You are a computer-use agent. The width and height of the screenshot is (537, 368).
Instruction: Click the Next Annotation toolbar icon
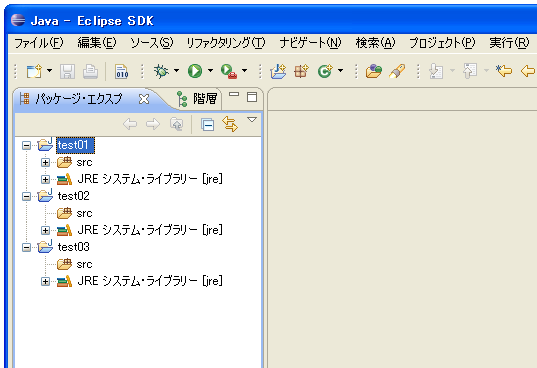pos(436,72)
